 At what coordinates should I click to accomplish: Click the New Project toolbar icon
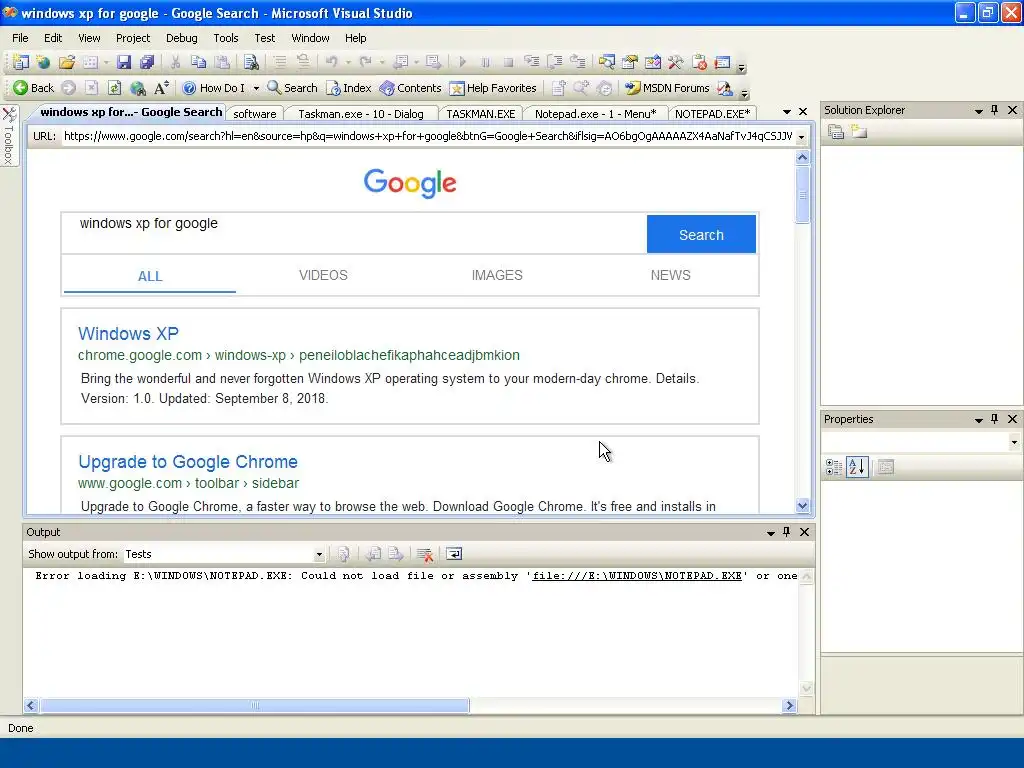click(x=21, y=62)
